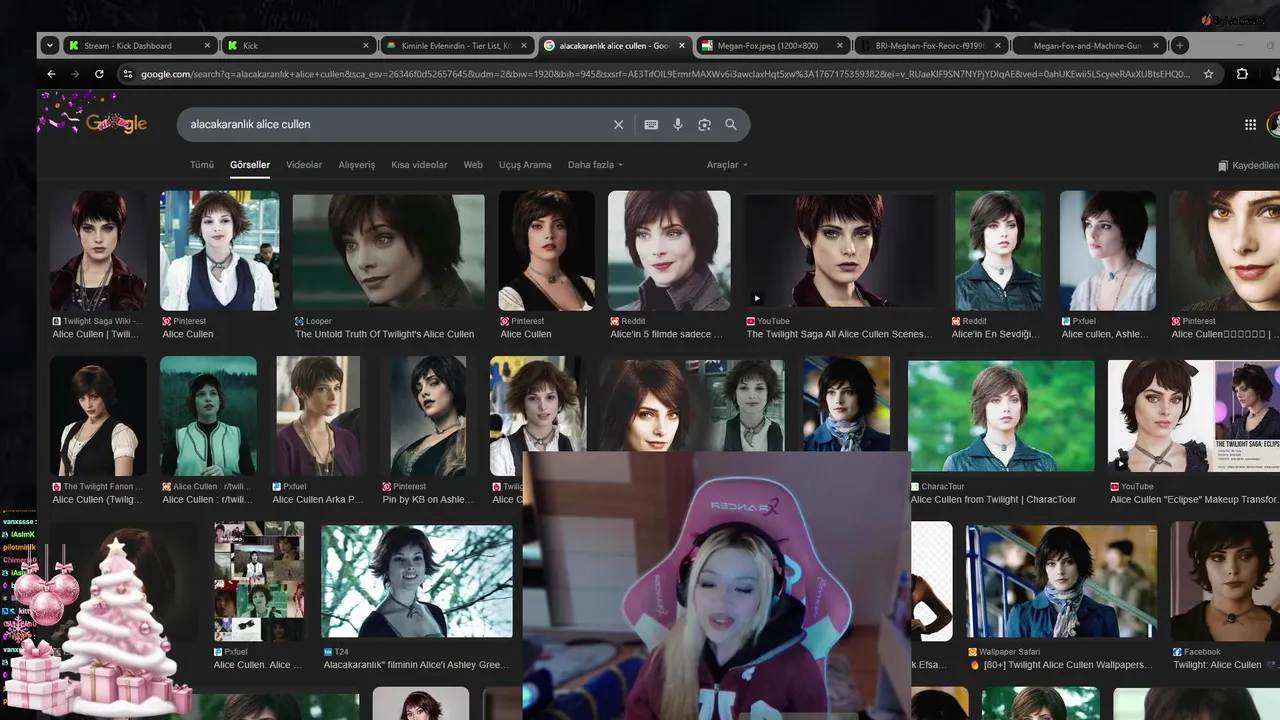Close the Kiminle Evlenirdin Tier List tab
The image size is (1280, 720).
[x=524, y=46]
